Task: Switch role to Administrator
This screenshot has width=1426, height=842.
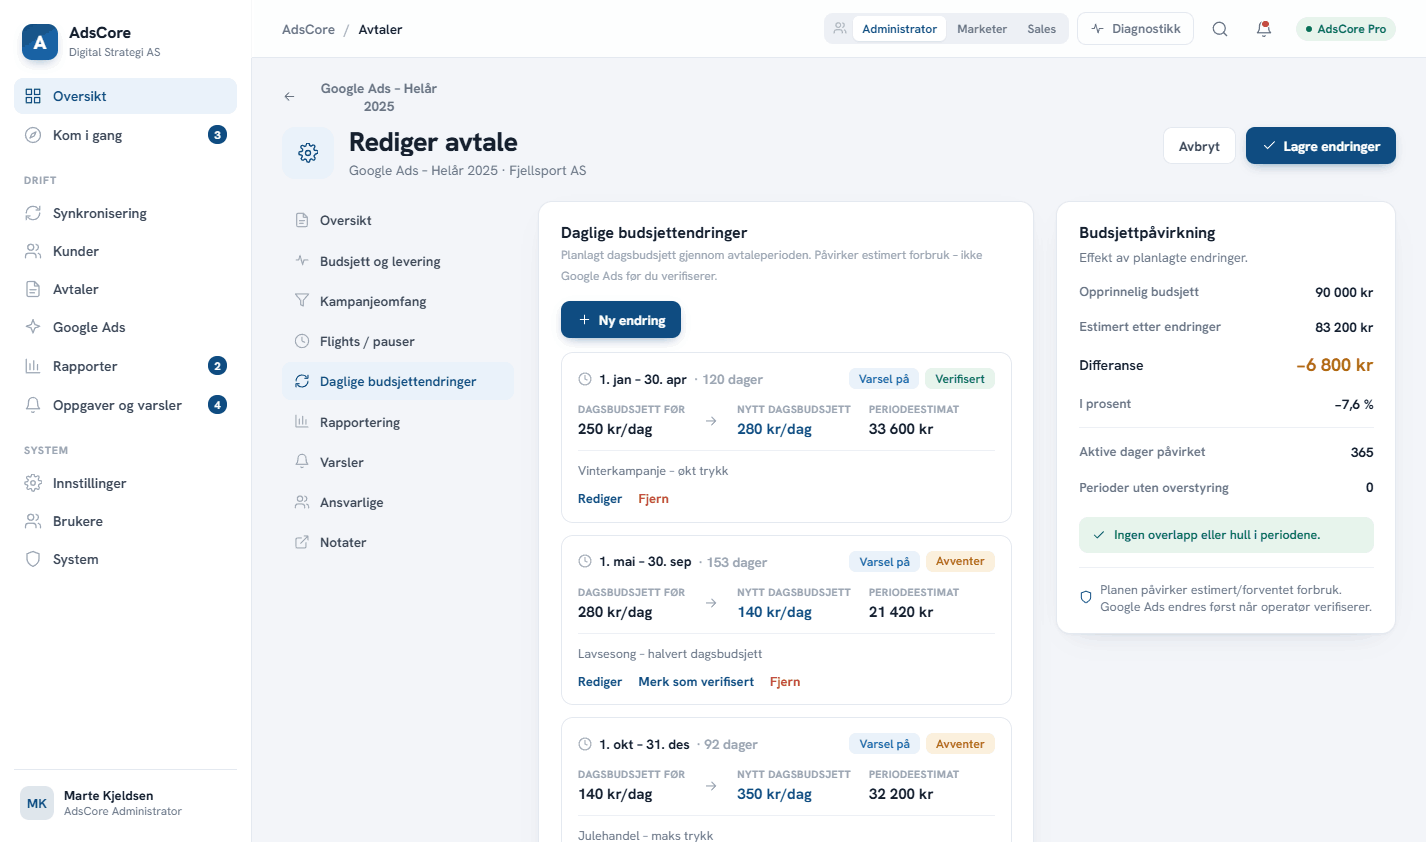Action: click(x=899, y=29)
